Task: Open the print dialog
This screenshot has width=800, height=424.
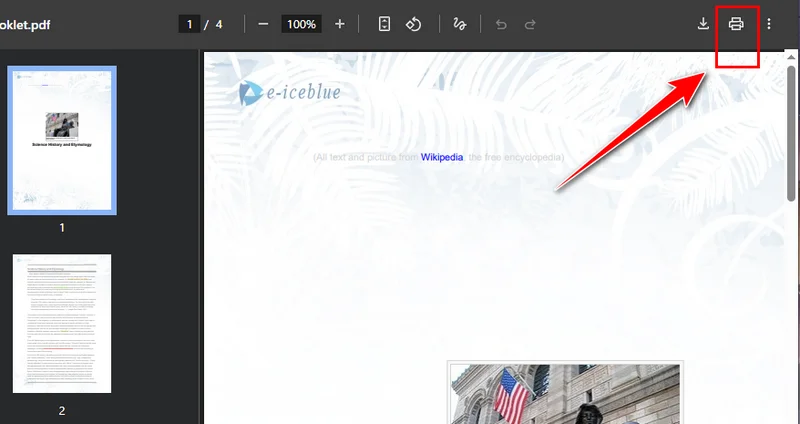Action: 736,23
